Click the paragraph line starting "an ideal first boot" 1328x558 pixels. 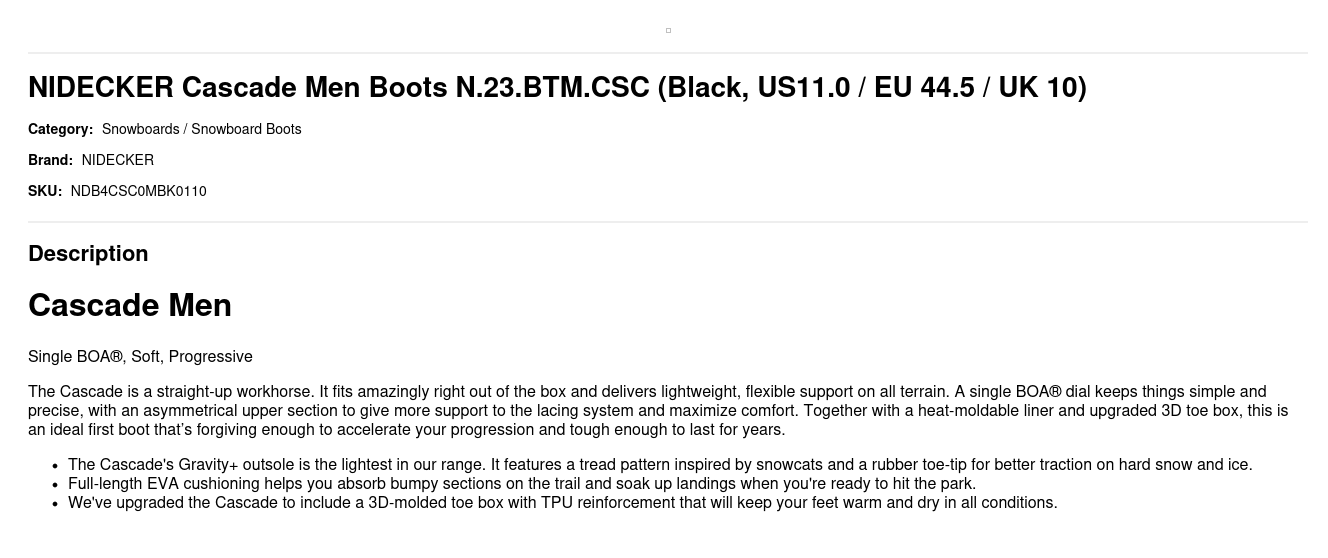click(406, 430)
